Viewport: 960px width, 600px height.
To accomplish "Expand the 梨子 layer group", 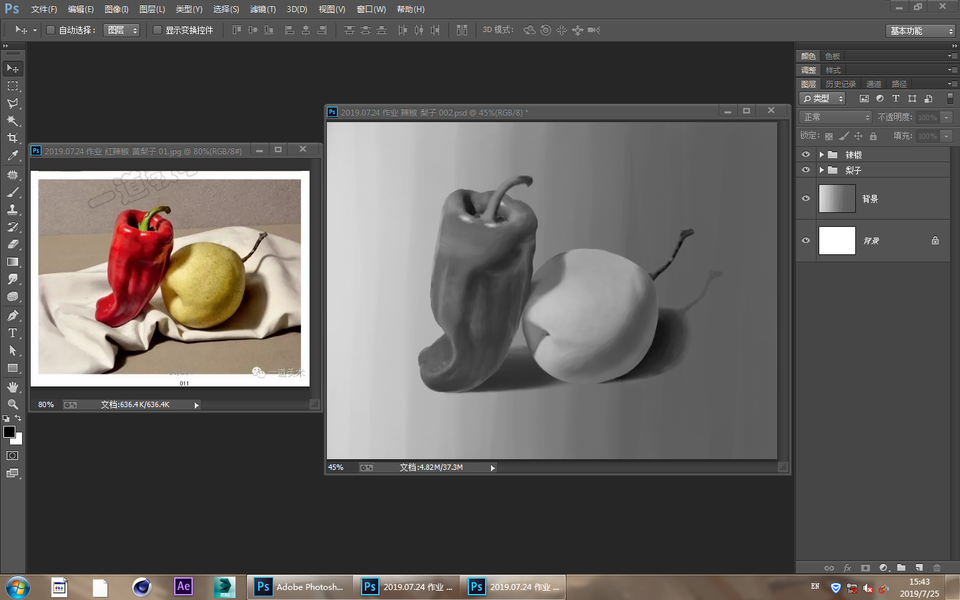I will (x=821, y=171).
